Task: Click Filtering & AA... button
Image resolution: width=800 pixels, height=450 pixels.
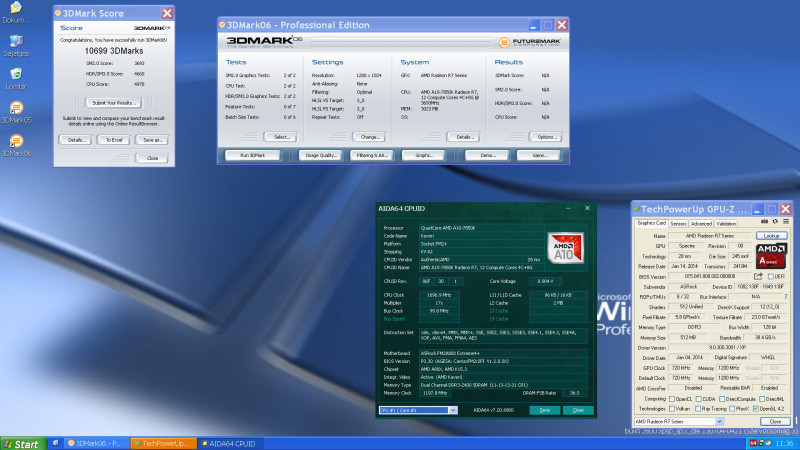Action: click(372, 155)
